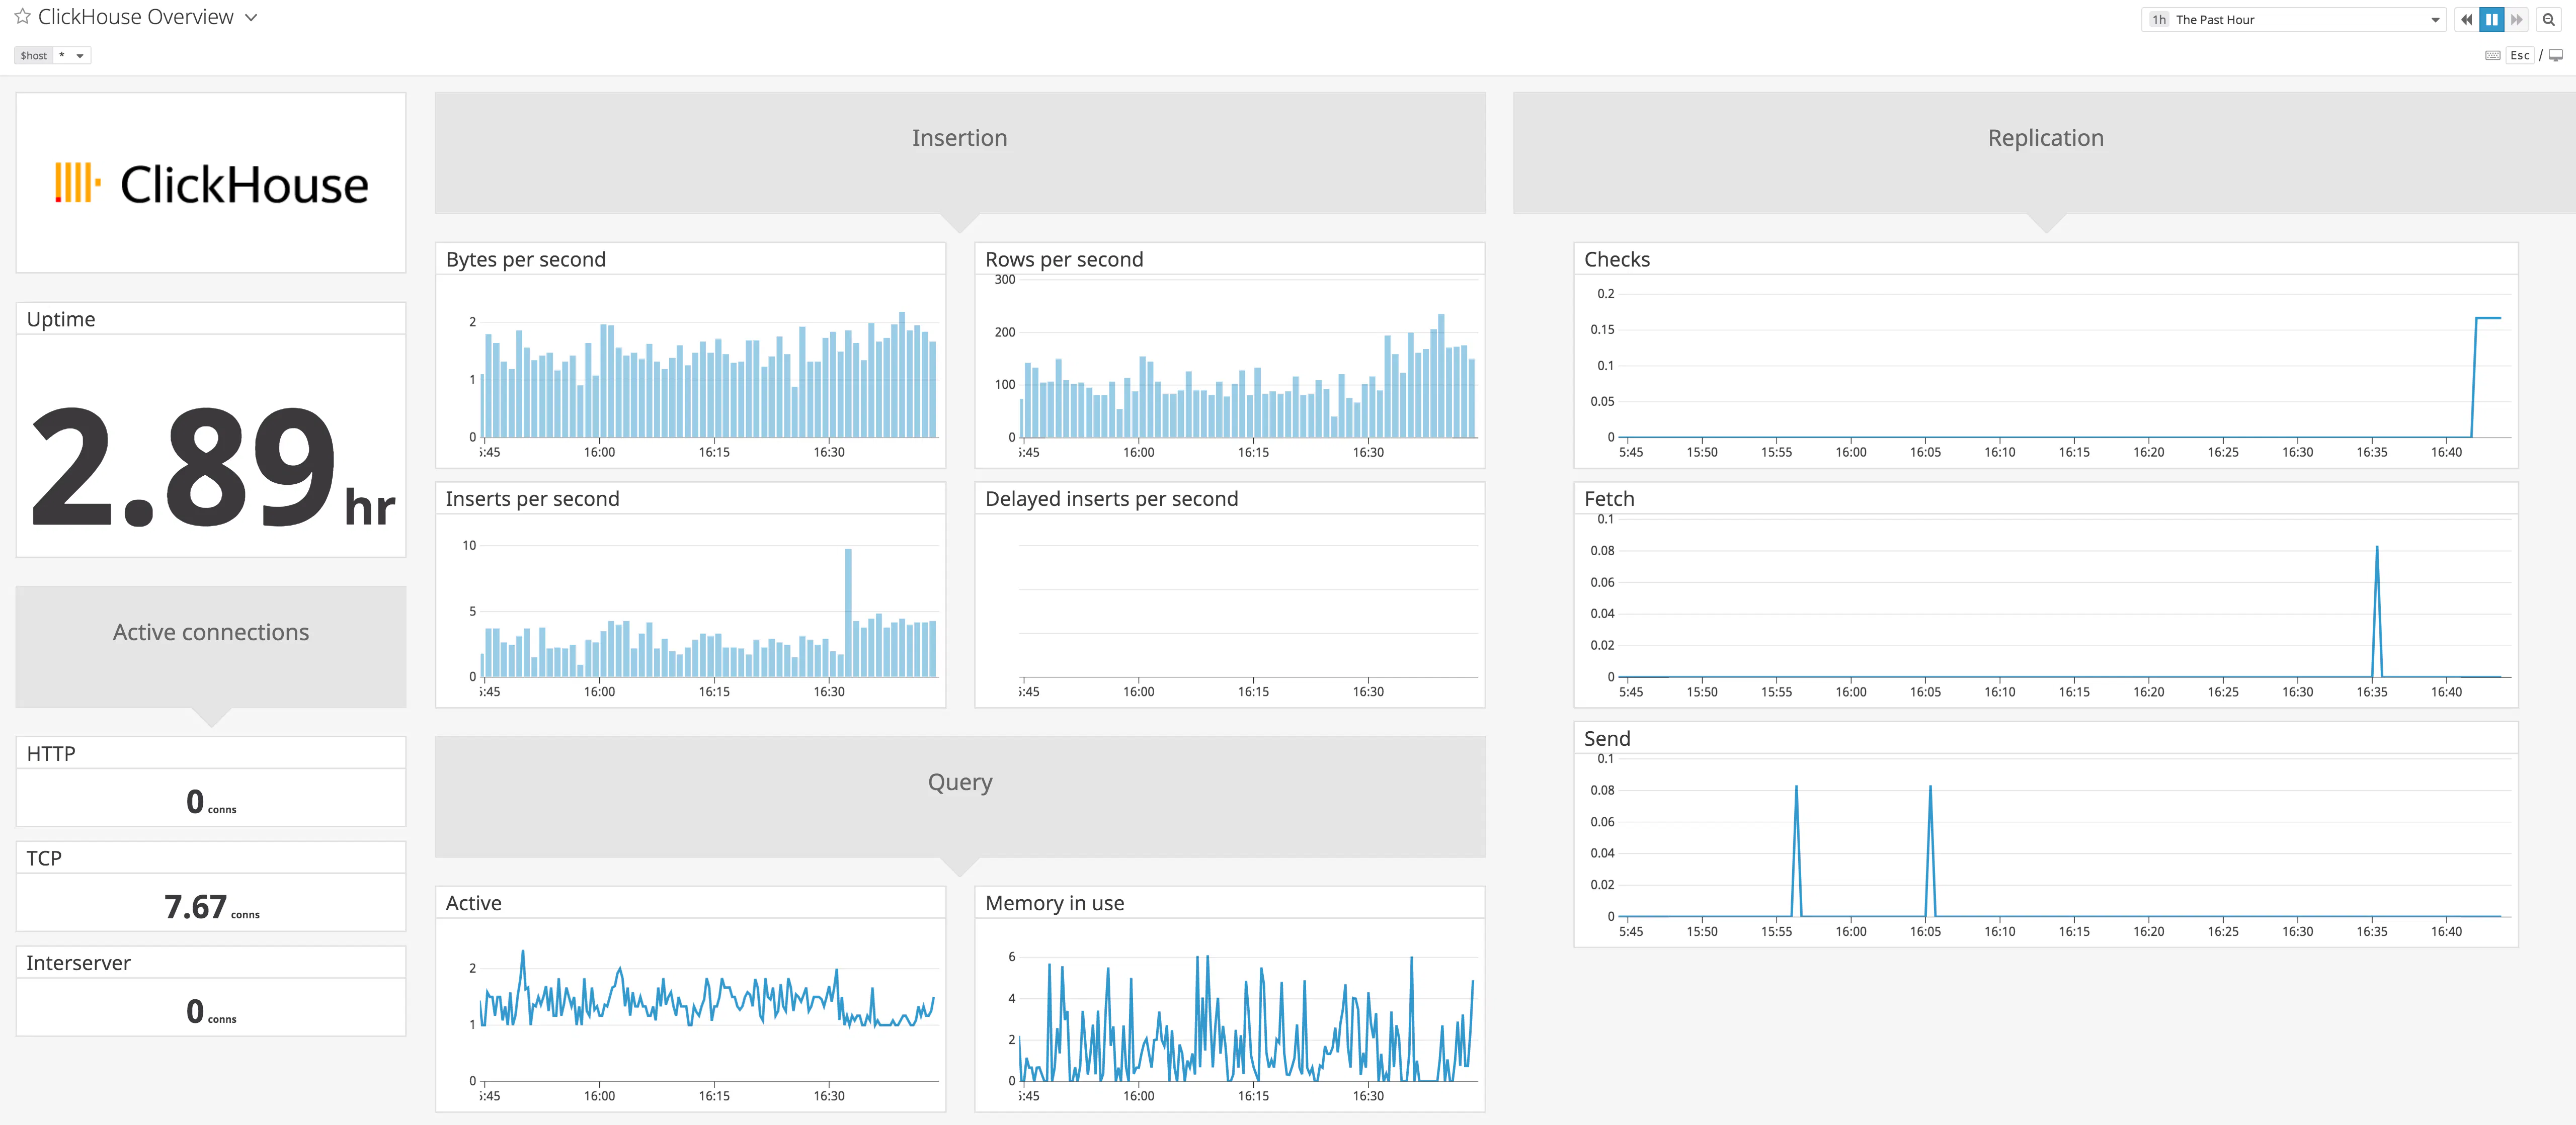Click the slash separator keyboard hint
The width and height of the screenshot is (2576, 1125).
point(2540,55)
